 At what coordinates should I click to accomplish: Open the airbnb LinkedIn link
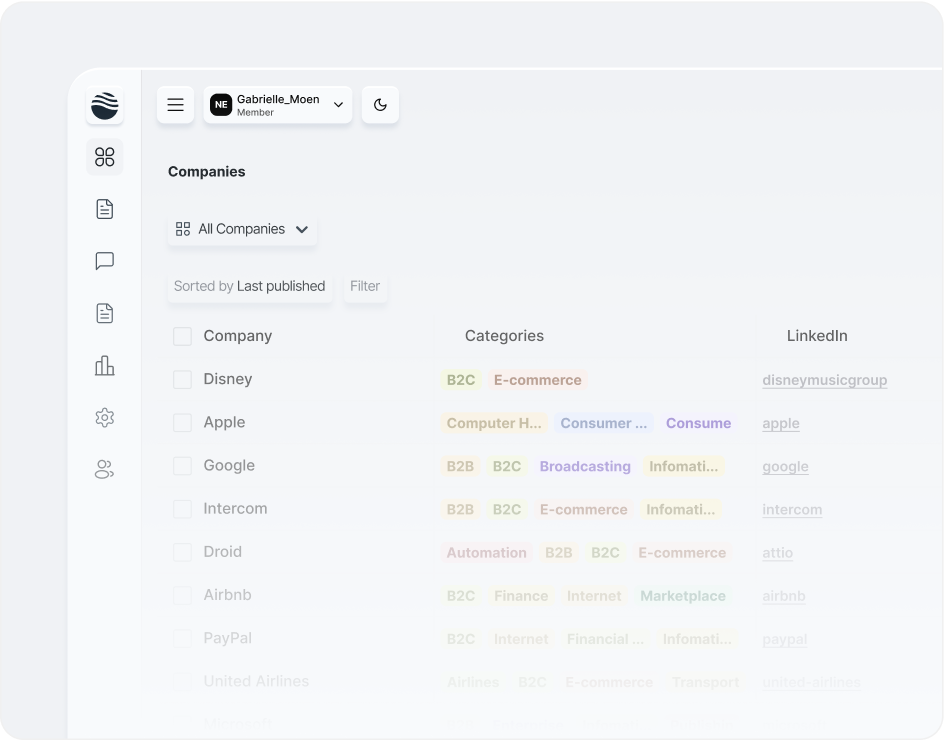(x=783, y=596)
